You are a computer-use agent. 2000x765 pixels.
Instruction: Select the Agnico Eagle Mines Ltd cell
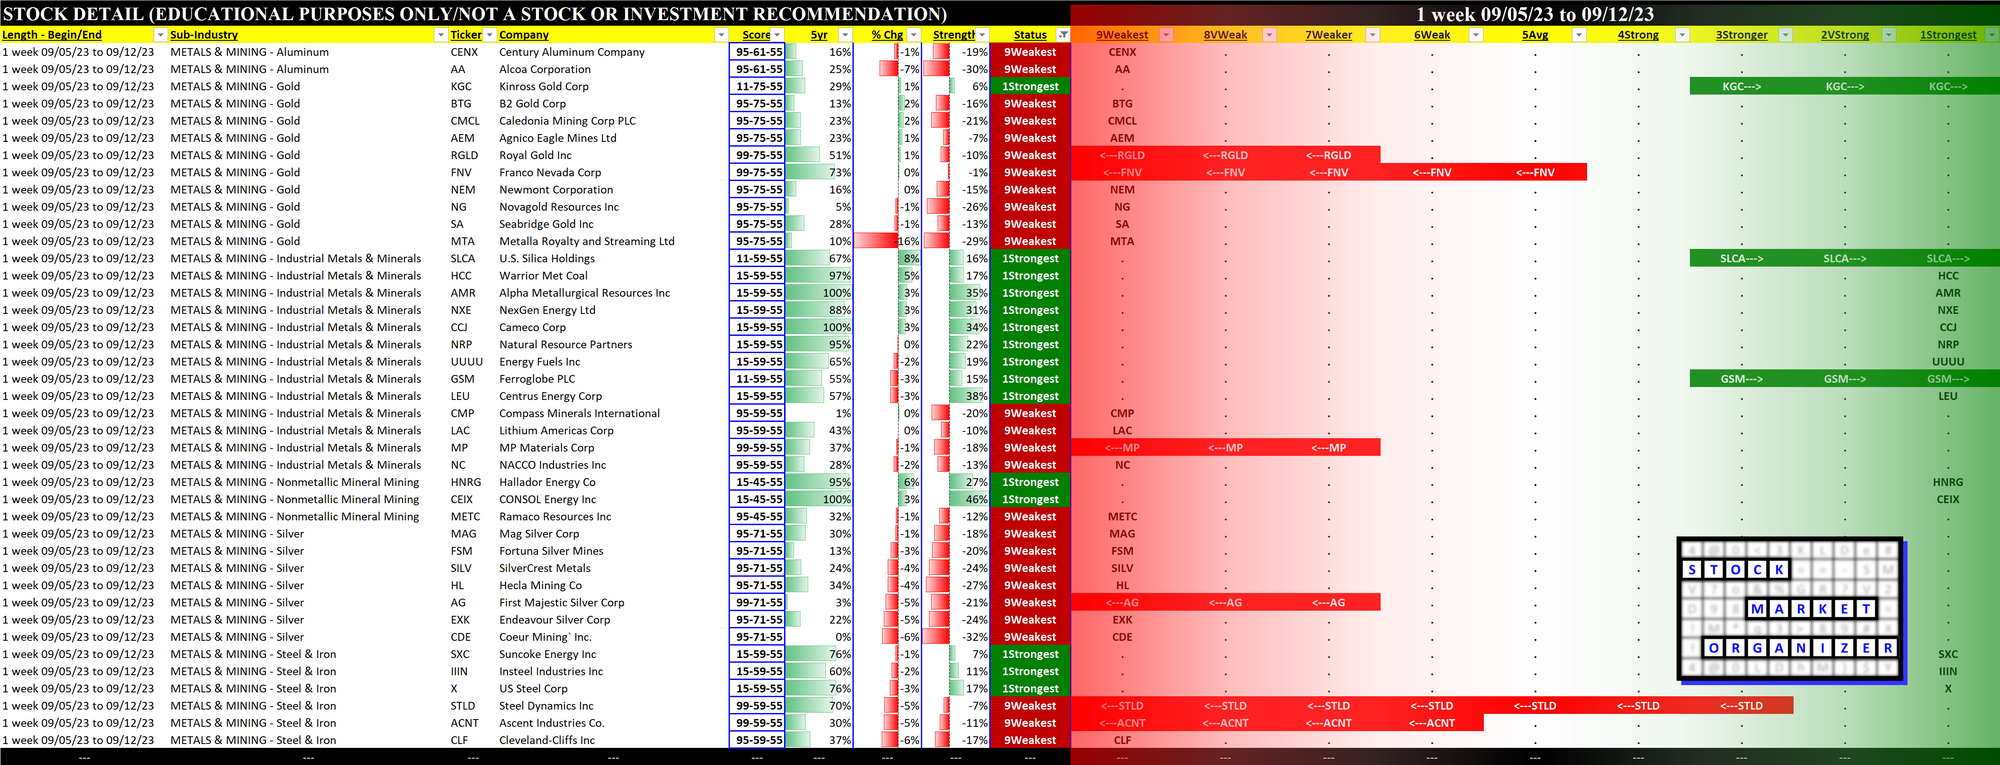coord(613,138)
